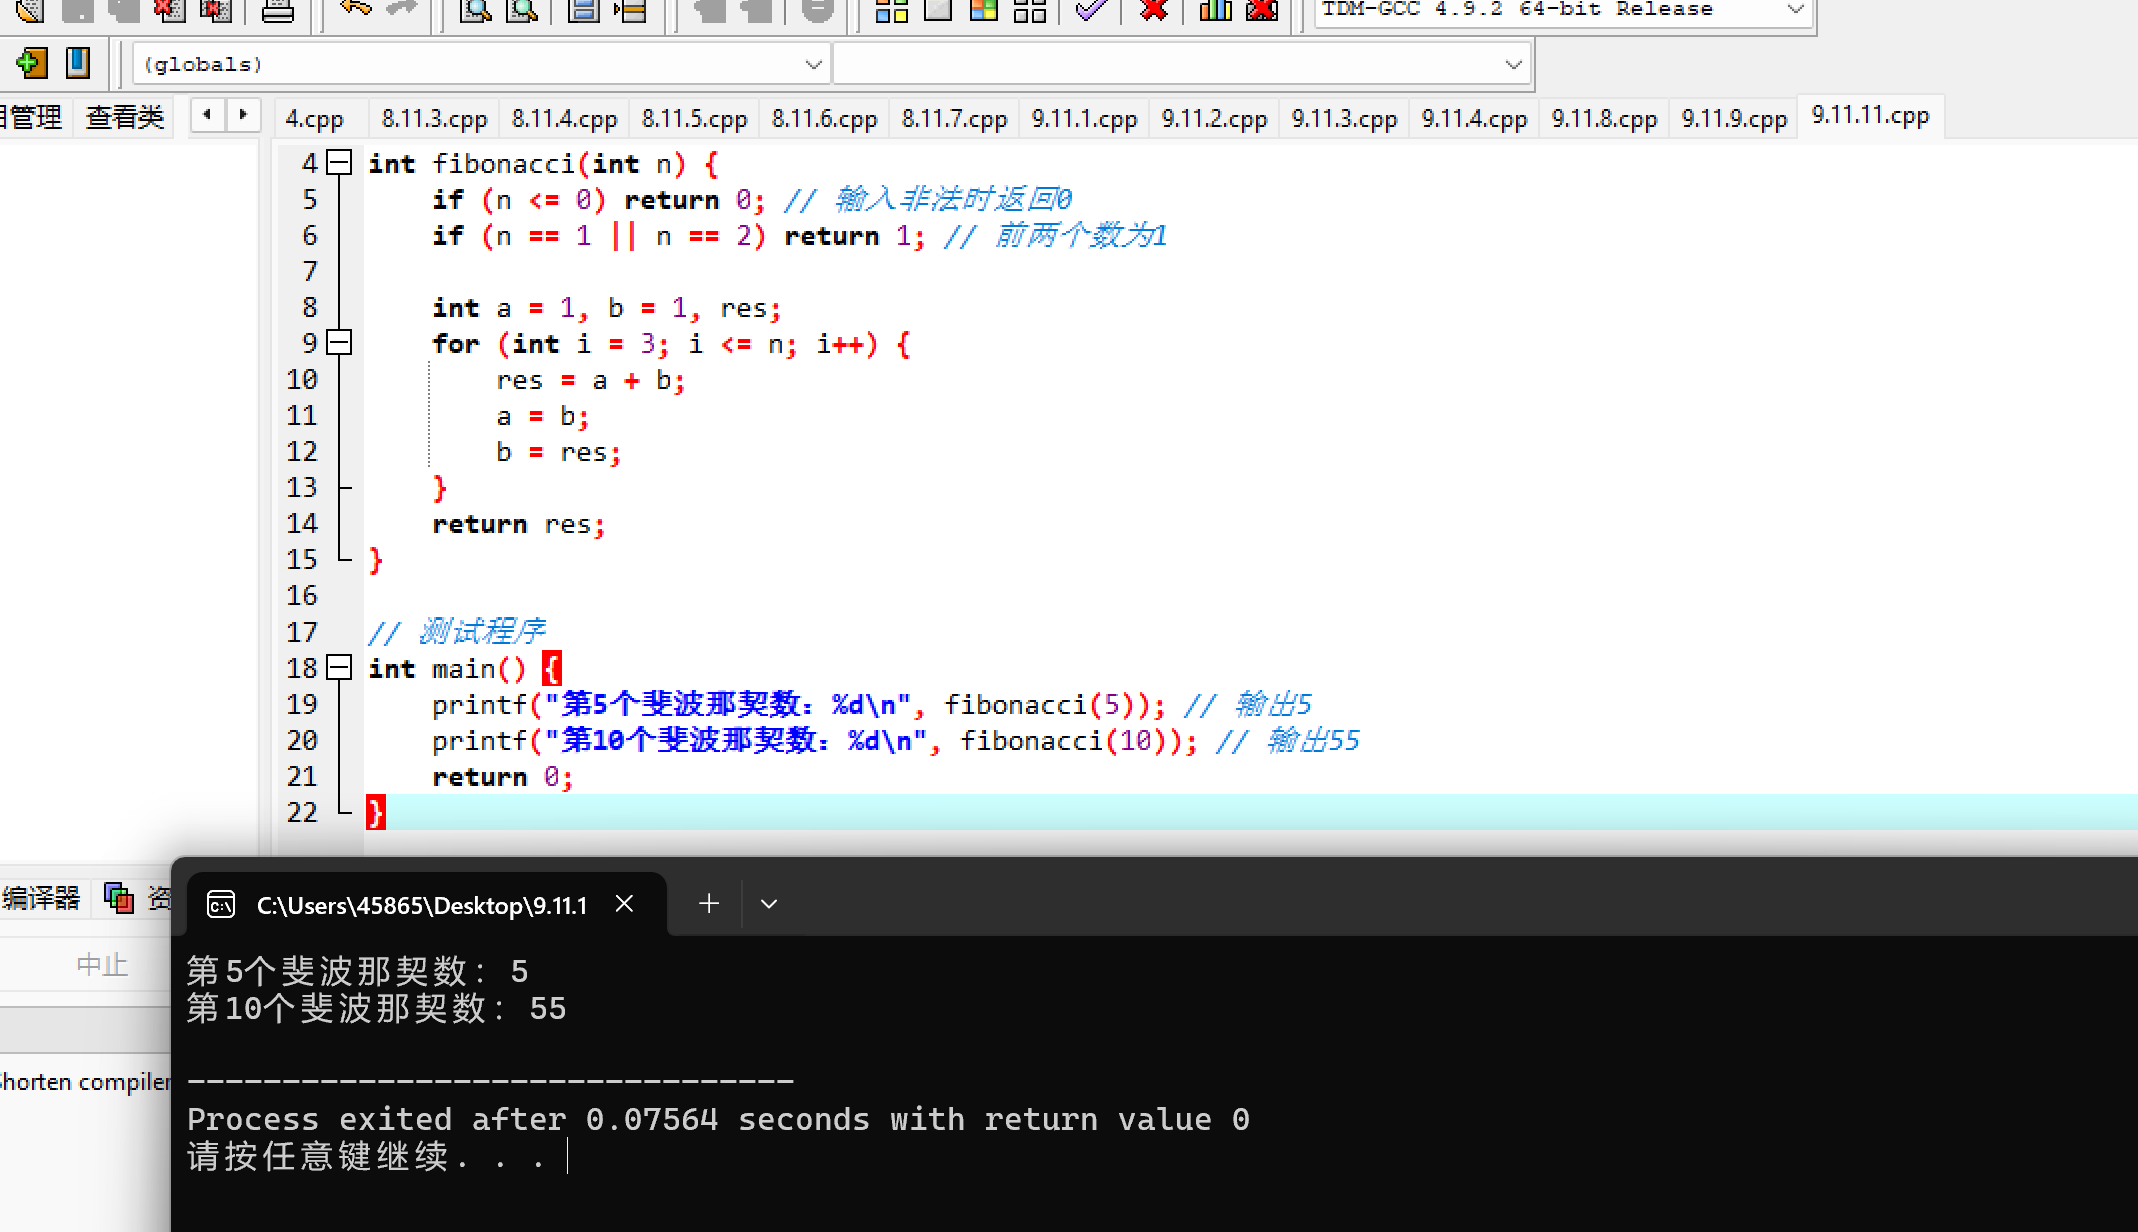The width and height of the screenshot is (2138, 1232).
Task: Click the Print toolbar icon
Action: point(277,10)
